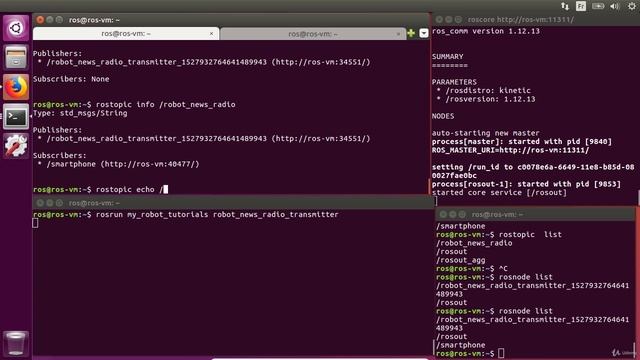Open the network connections indicator
The height and width of the screenshot is (360, 640).
pyautogui.click(x=565, y=6)
